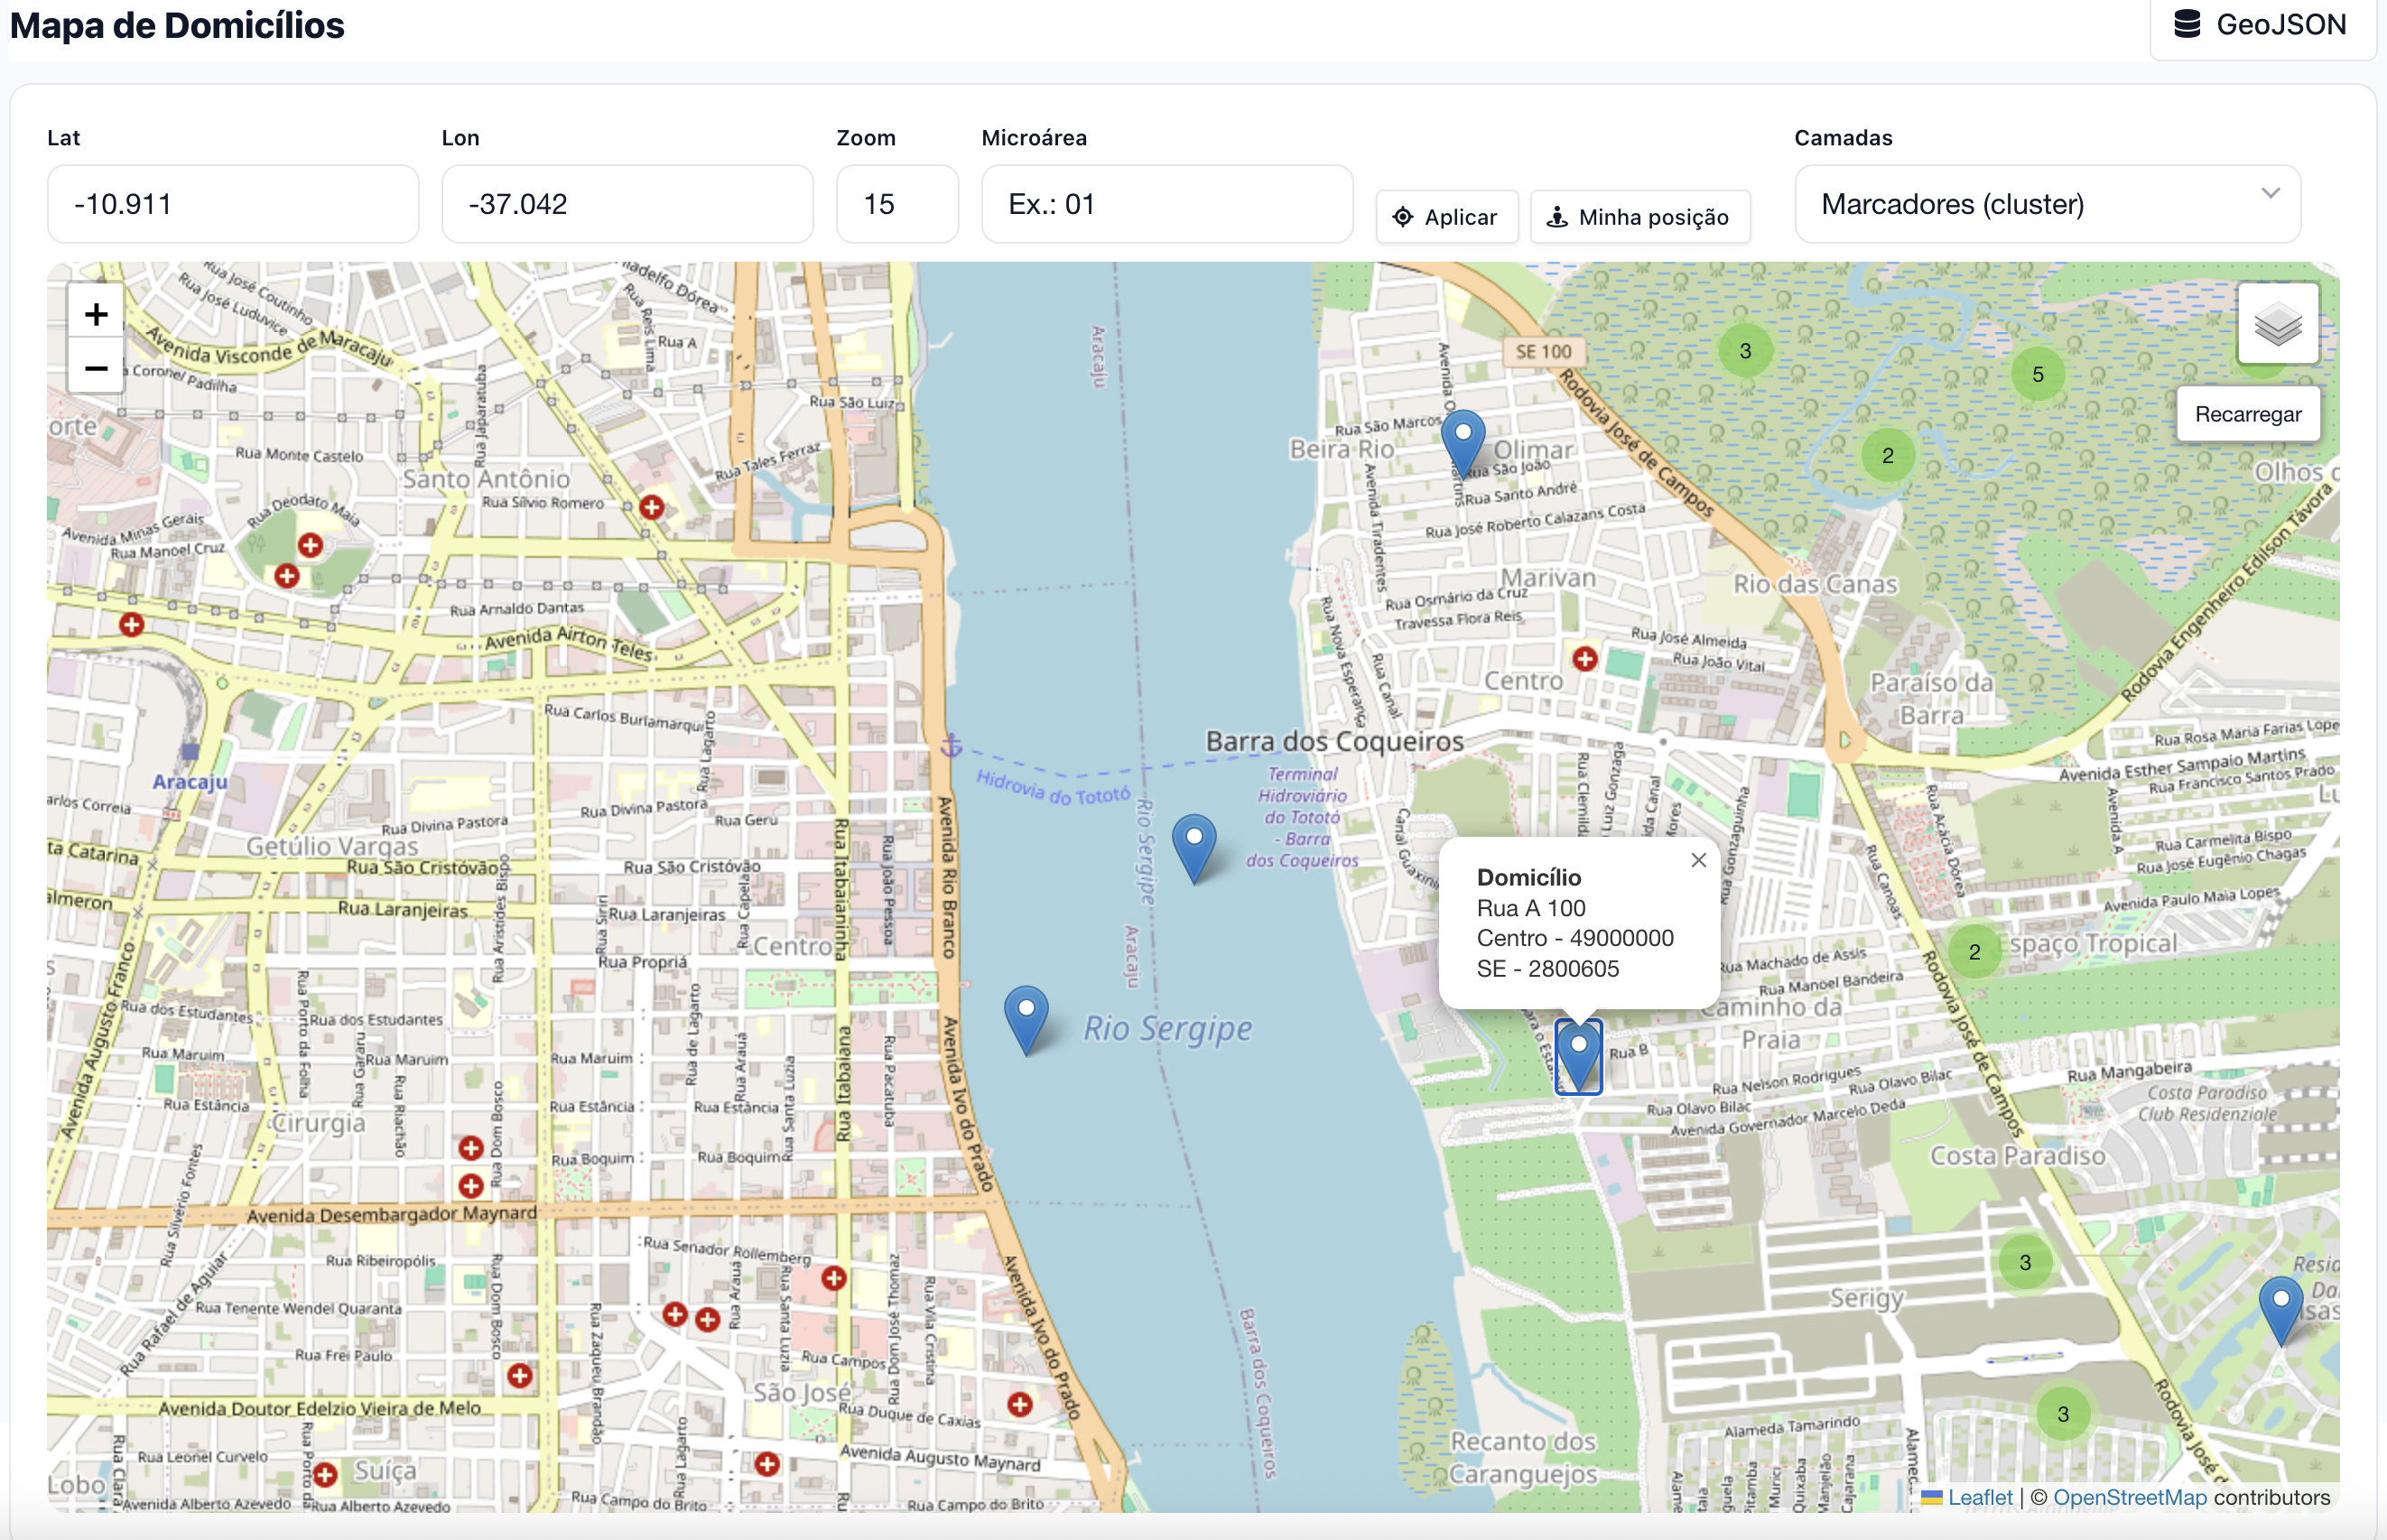
Task: Close the Domicílio popup
Action: pyautogui.click(x=1698, y=860)
